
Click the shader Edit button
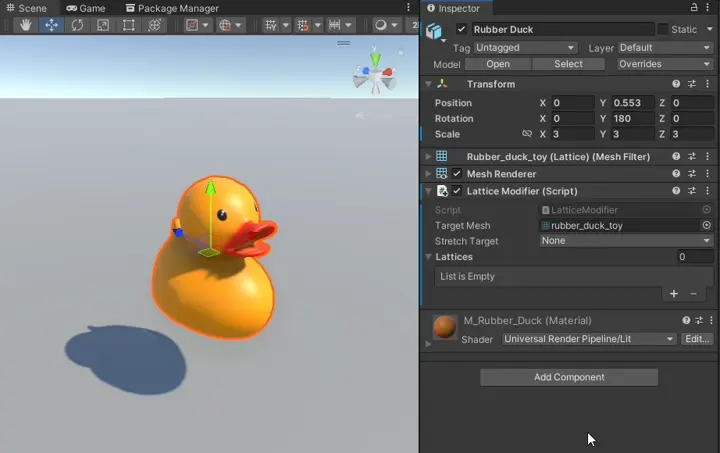click(x=697, y=339)
